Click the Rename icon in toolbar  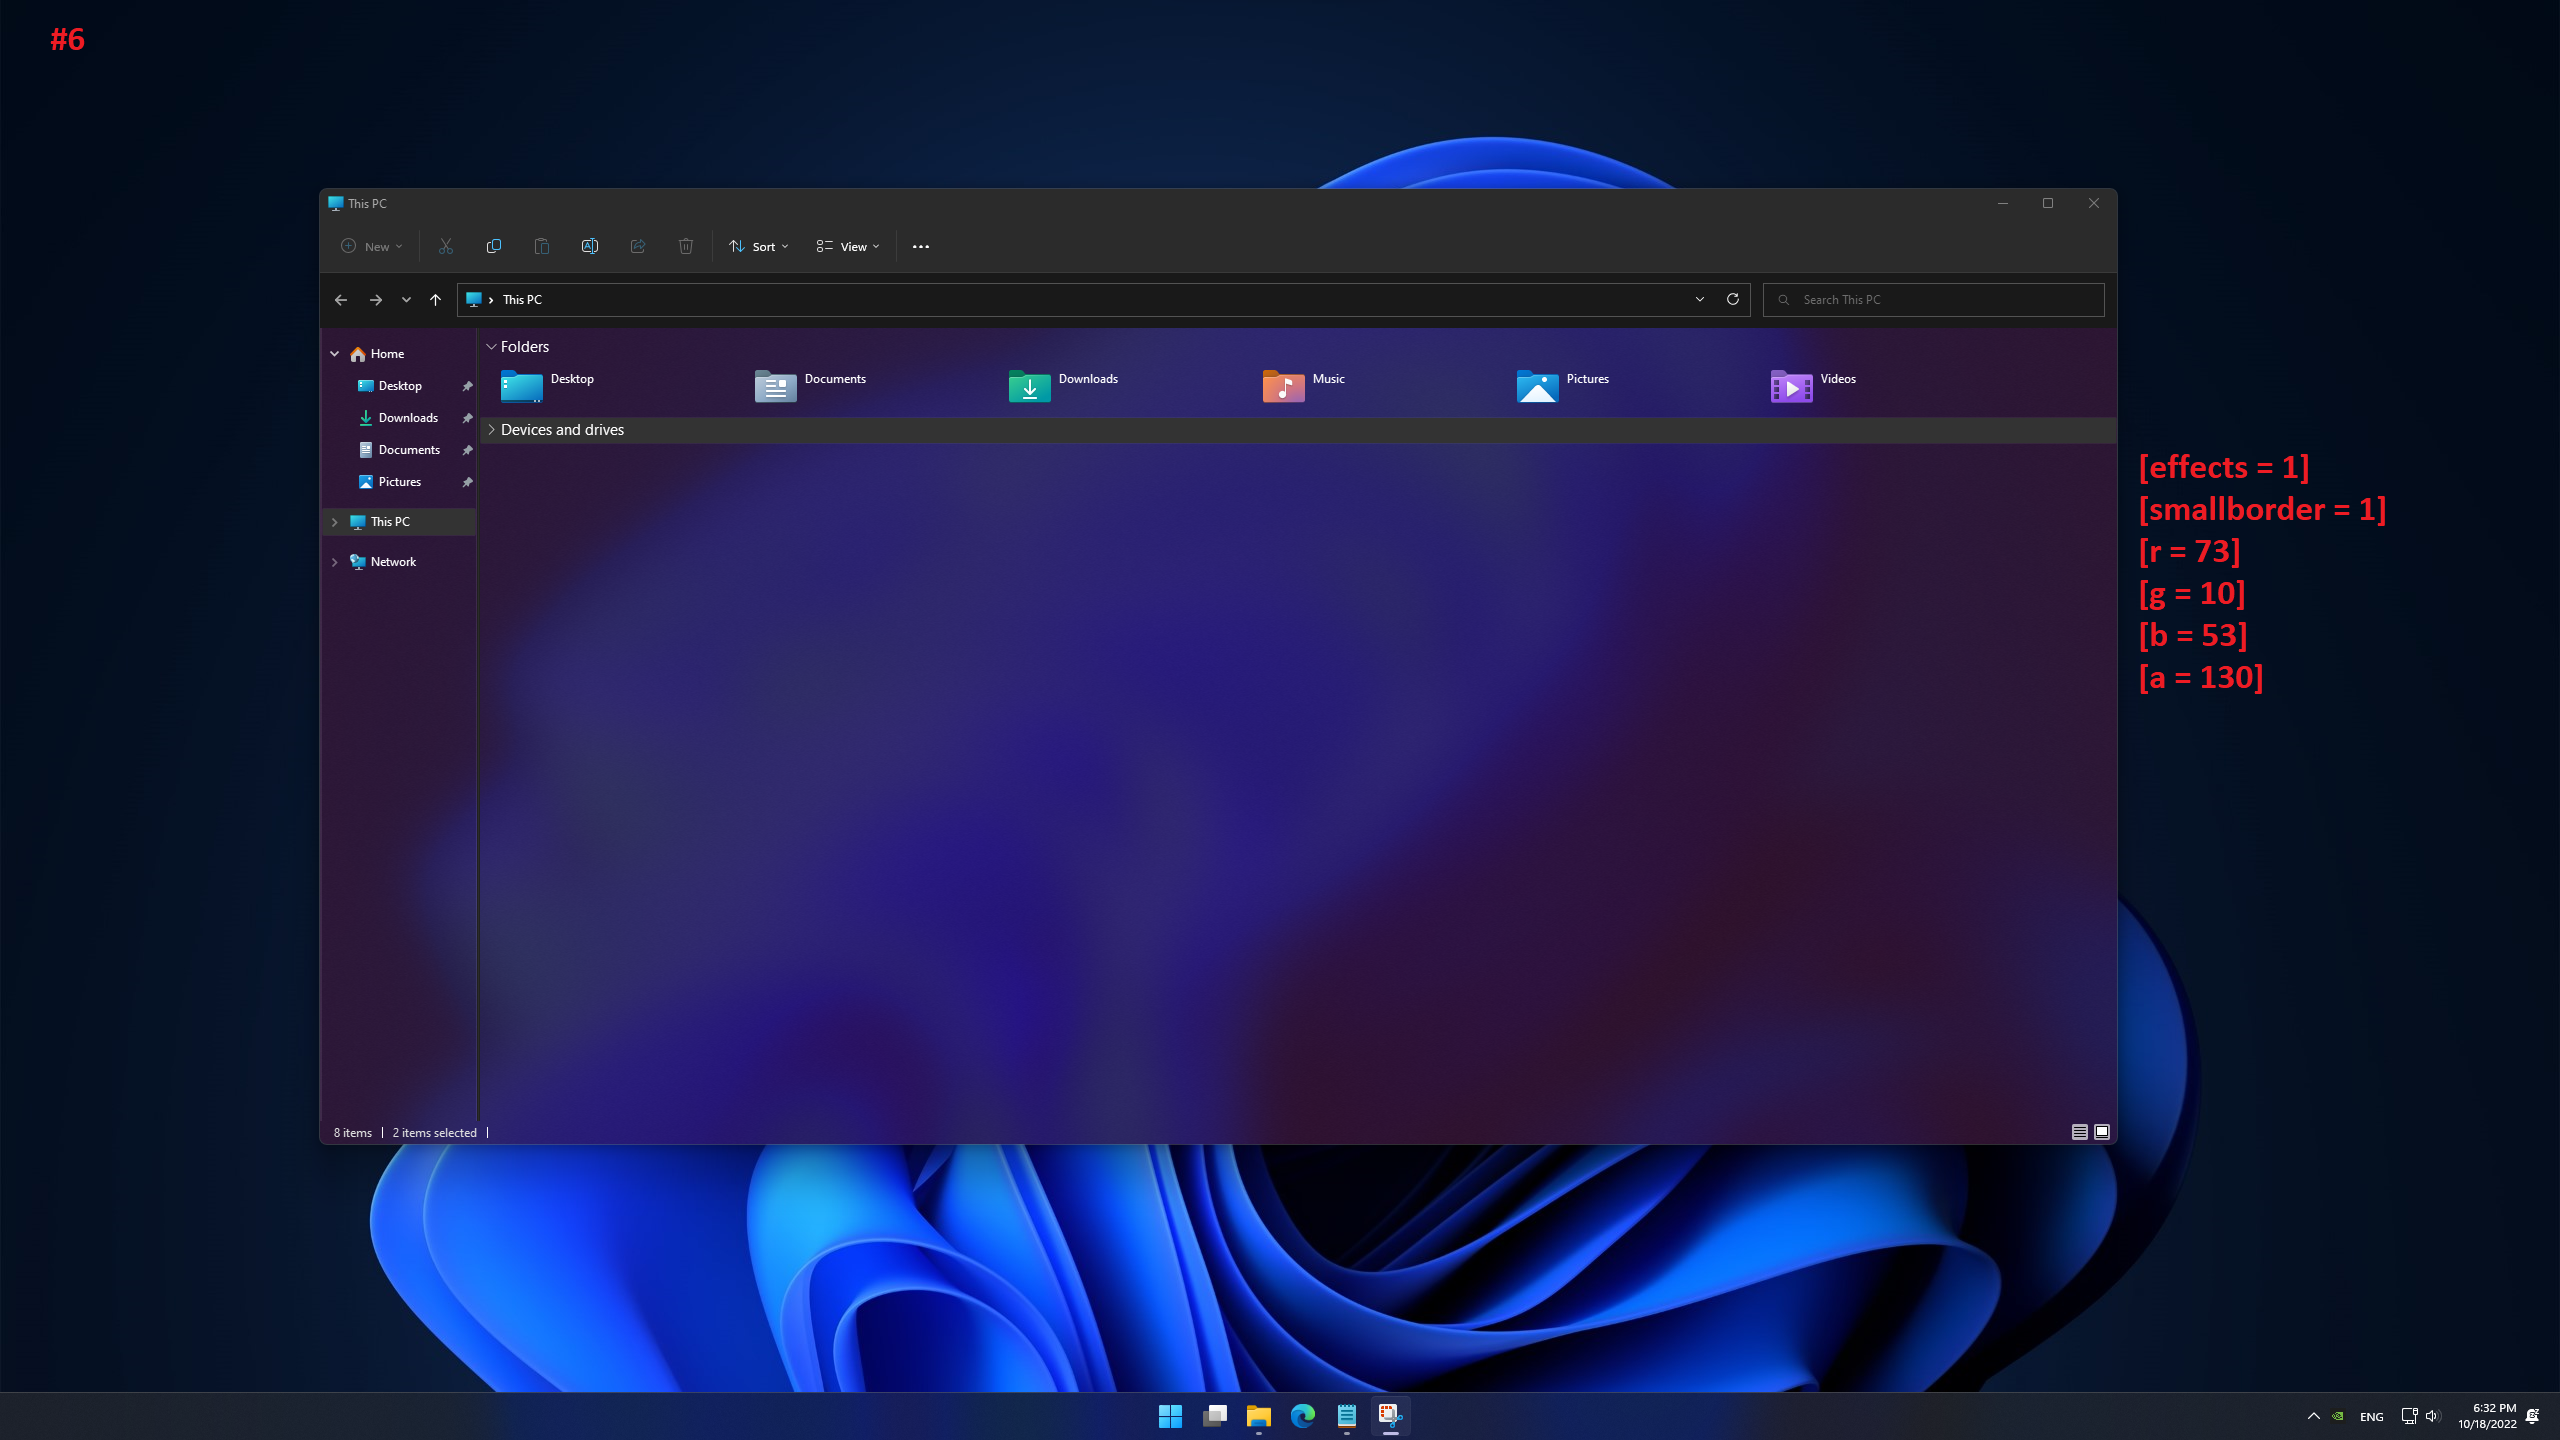pos(590,246)
